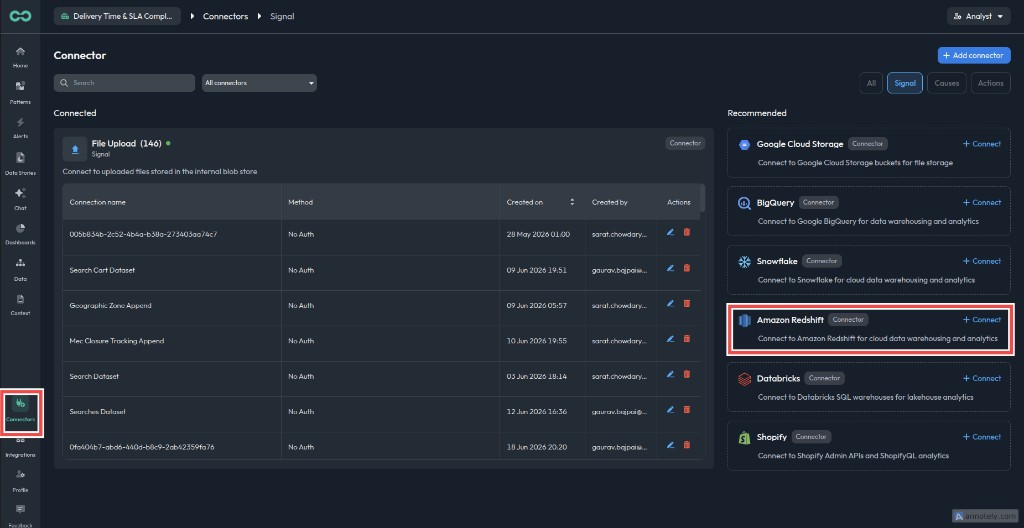Click the infinity app logo
The height and width of the screenshot is (528, 1024).
[x=20, y=16]
